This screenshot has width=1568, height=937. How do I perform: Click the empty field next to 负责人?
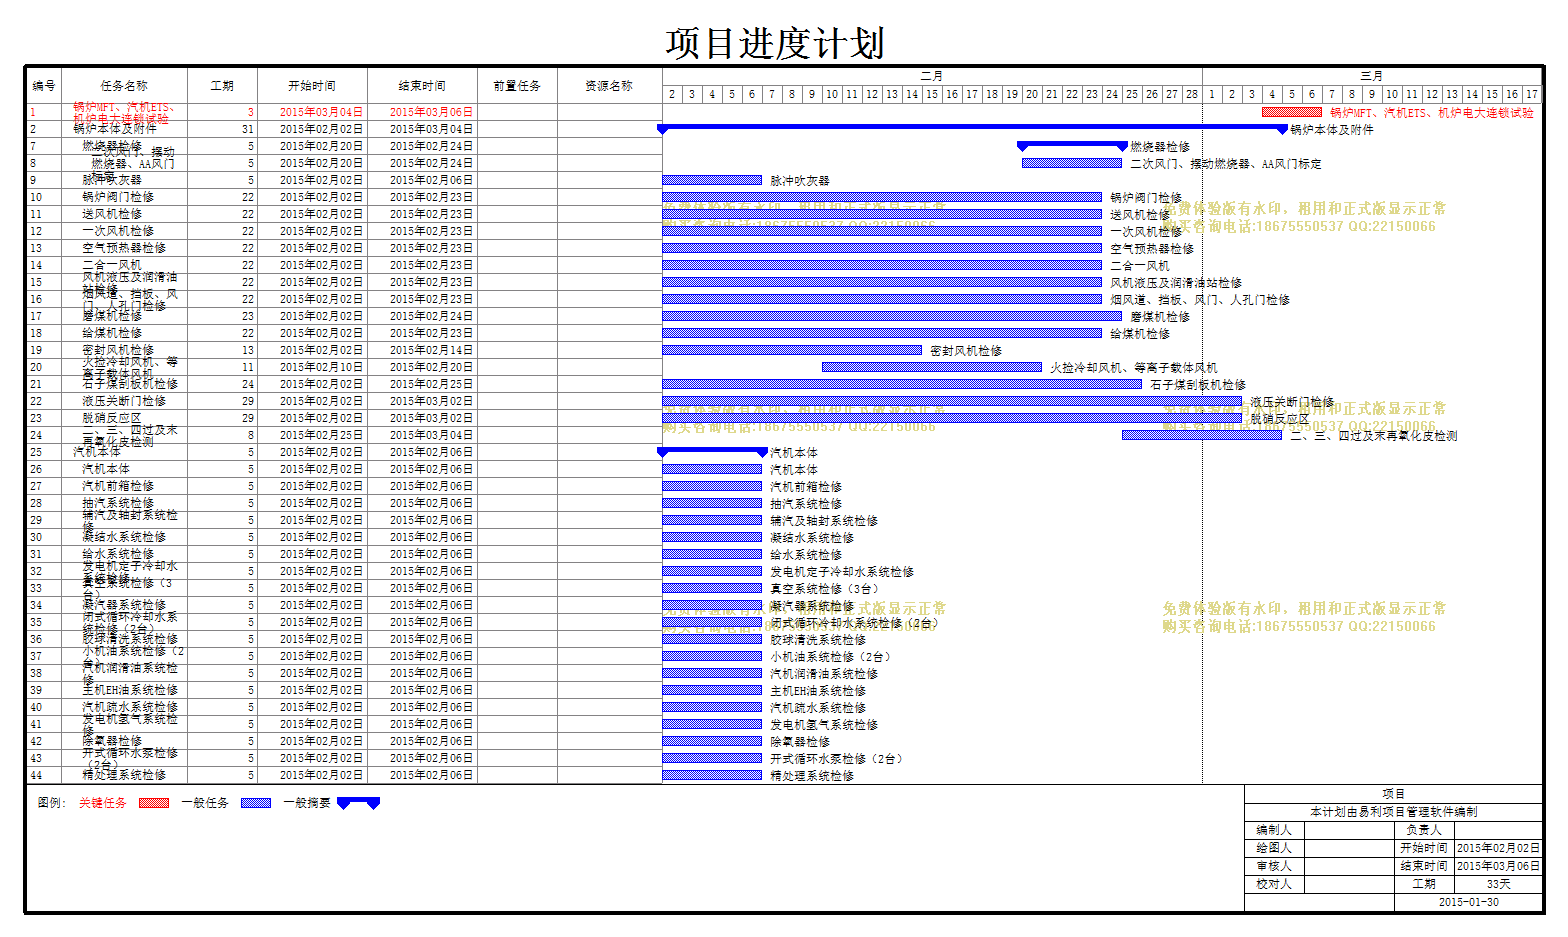[1499, 830]
